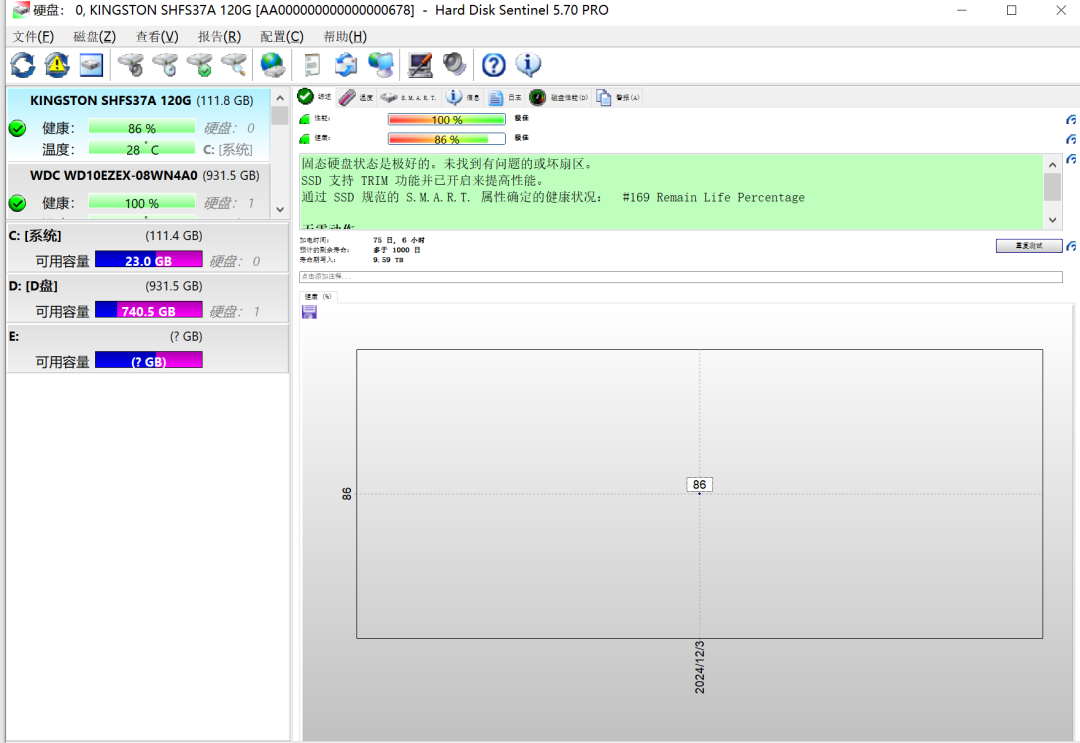The width and height of the screenshot is (1080, 743).
Task: Select the C: [系统] partition entry
Action: 147,248
